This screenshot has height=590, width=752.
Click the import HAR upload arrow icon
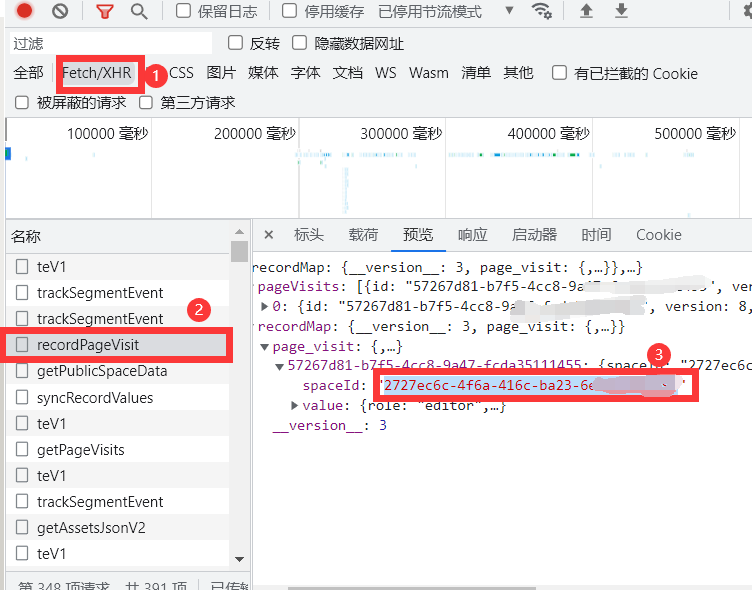(x=587, y=12)
